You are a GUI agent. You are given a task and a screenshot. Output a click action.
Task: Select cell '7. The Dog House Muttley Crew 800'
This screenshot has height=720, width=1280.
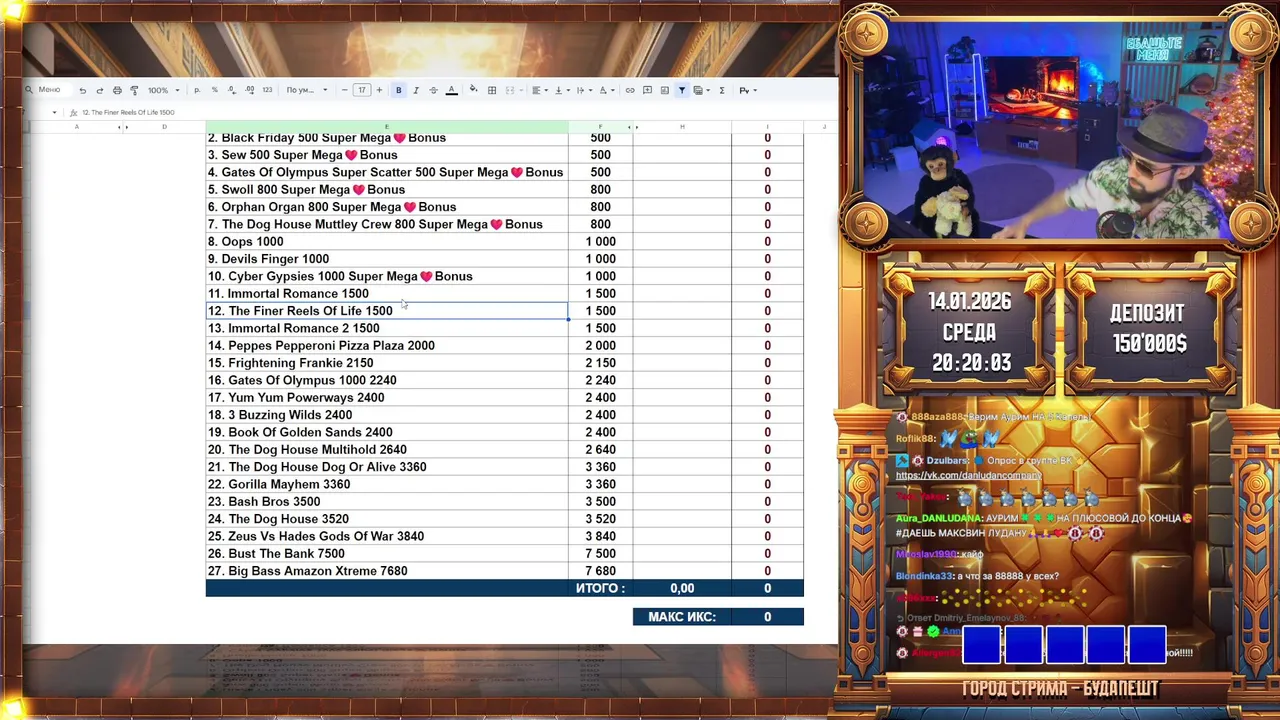pos(387,224)
